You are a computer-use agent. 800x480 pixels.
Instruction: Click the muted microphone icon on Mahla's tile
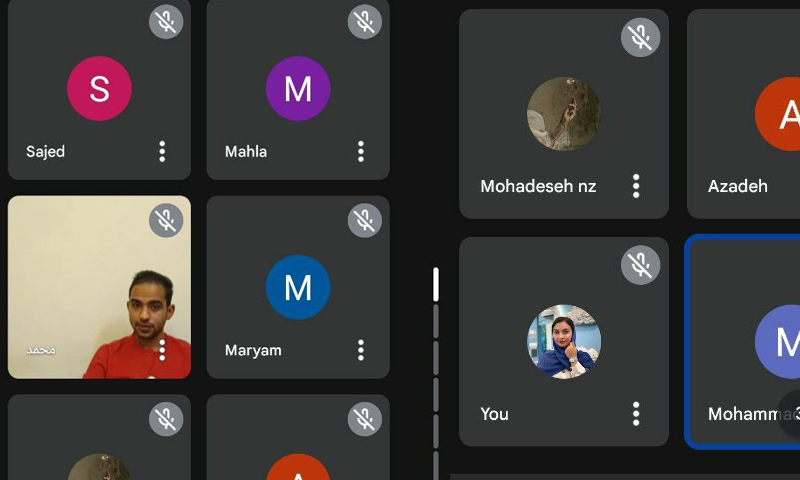click(364, 21)
